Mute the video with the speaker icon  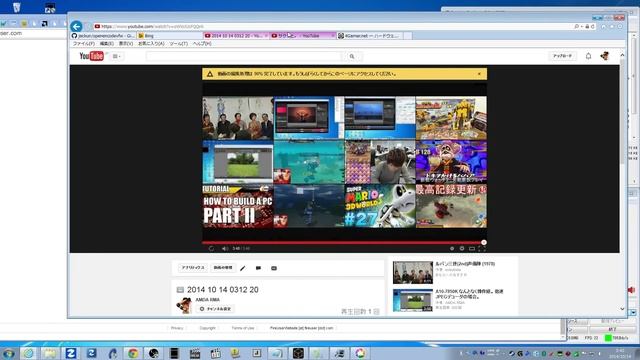click(224, 248)
